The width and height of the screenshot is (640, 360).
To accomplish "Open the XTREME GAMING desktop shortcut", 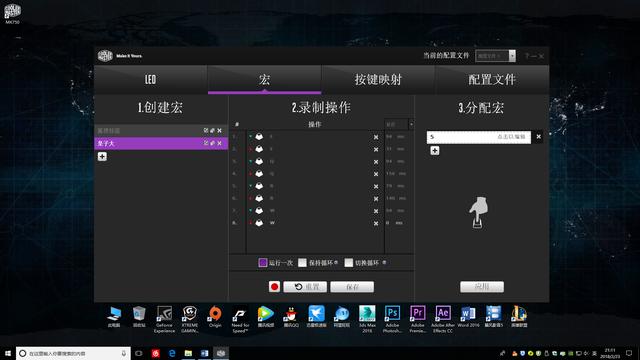I will click(x=190, y=319).
